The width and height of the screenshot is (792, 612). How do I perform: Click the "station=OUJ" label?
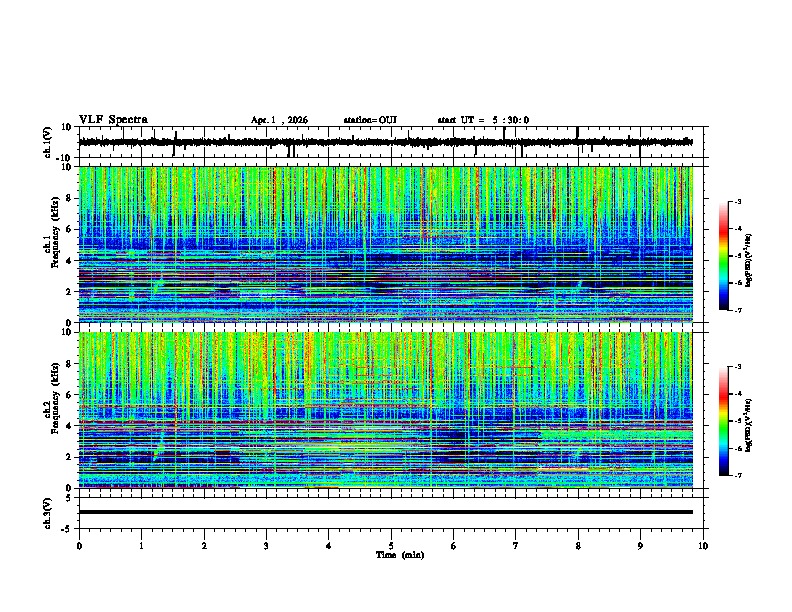coord(370,120)
